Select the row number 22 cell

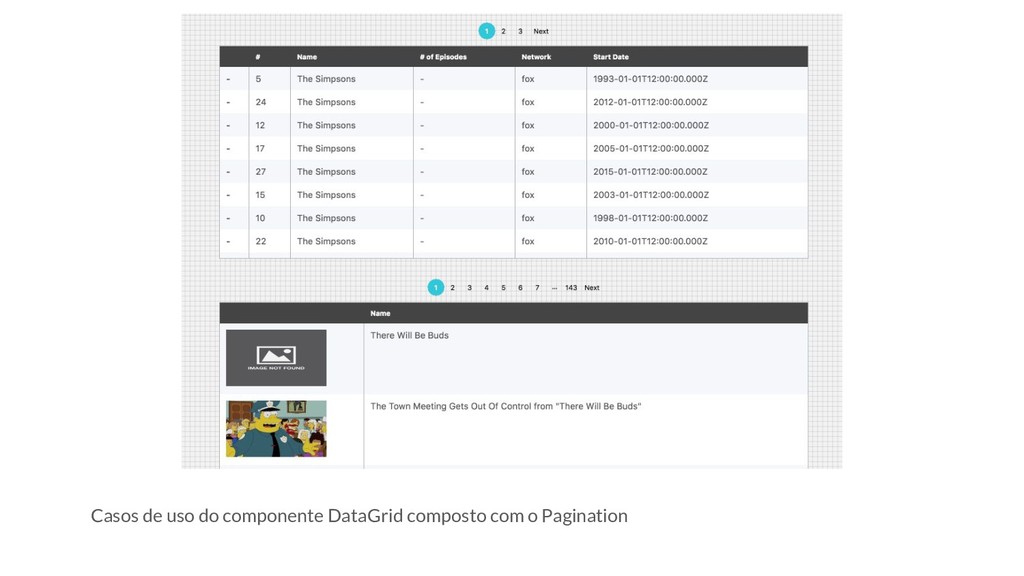[x=261, y=241]
